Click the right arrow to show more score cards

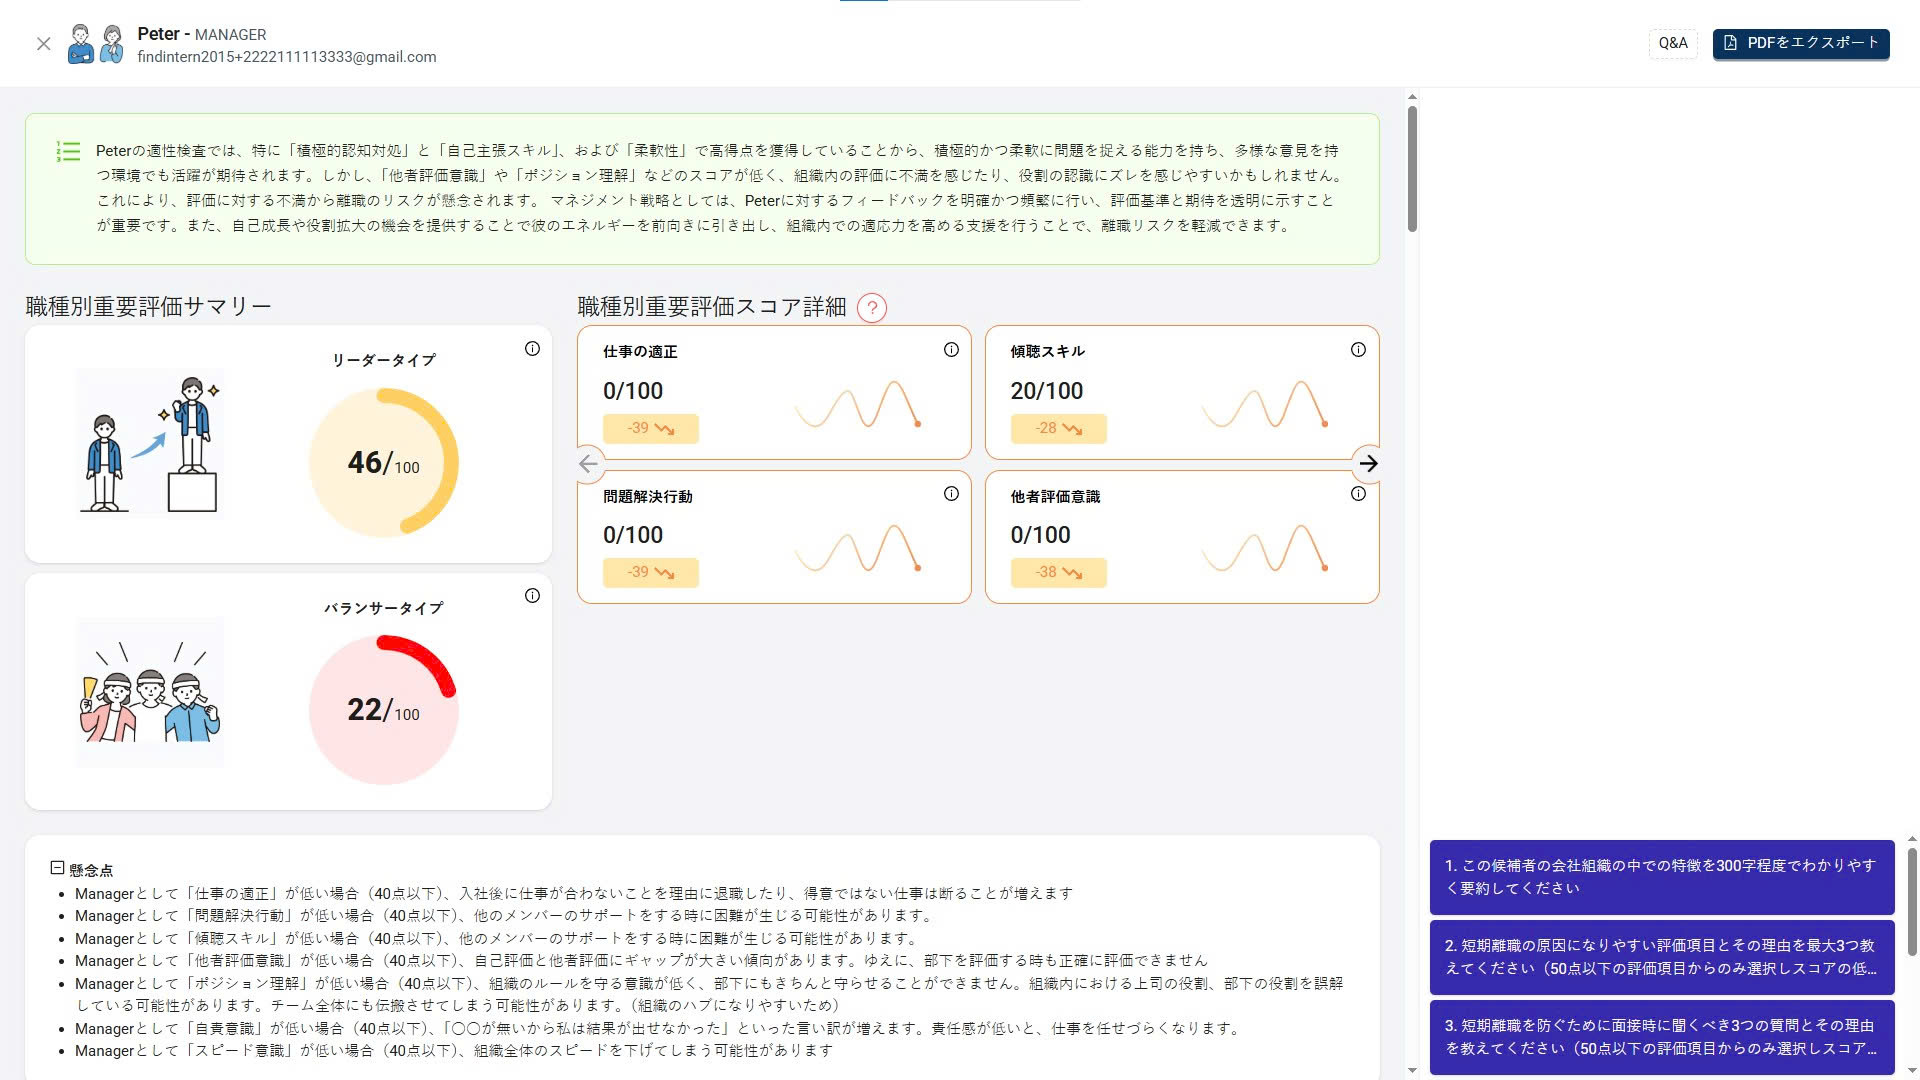[1369, 464]
